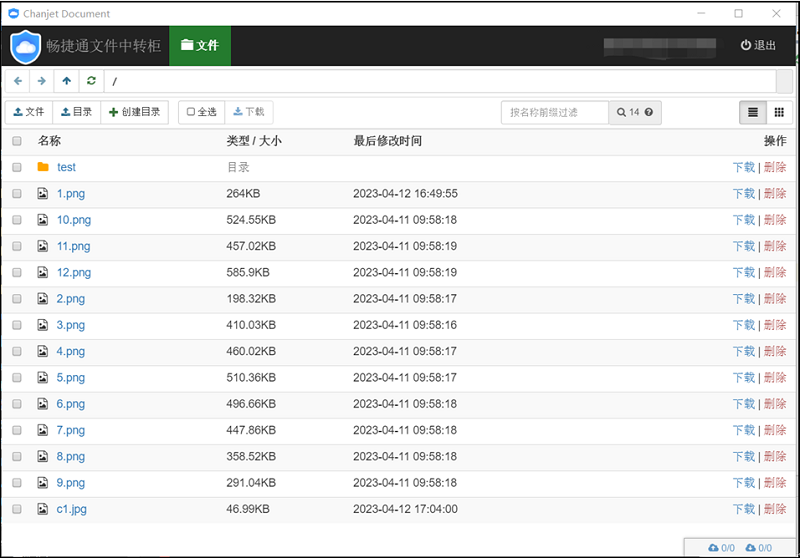The height and width of the screenshot is (558, 800).
Task: Open the test folder icon
Action: 43,167
